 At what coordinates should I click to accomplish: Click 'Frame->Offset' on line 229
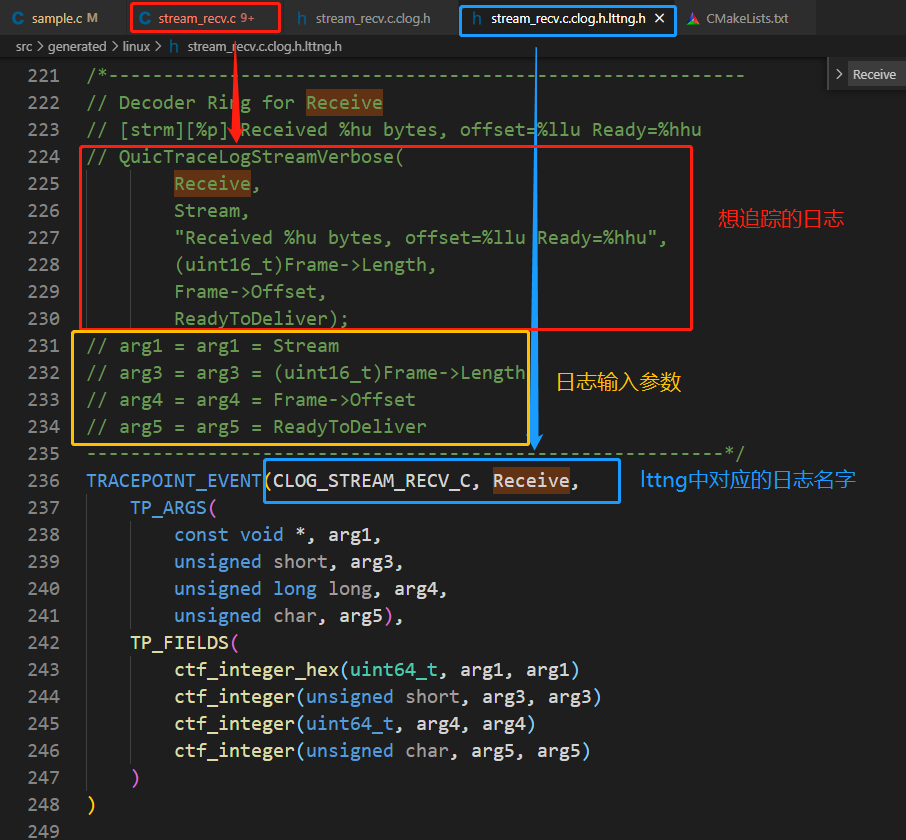[246, 292]
